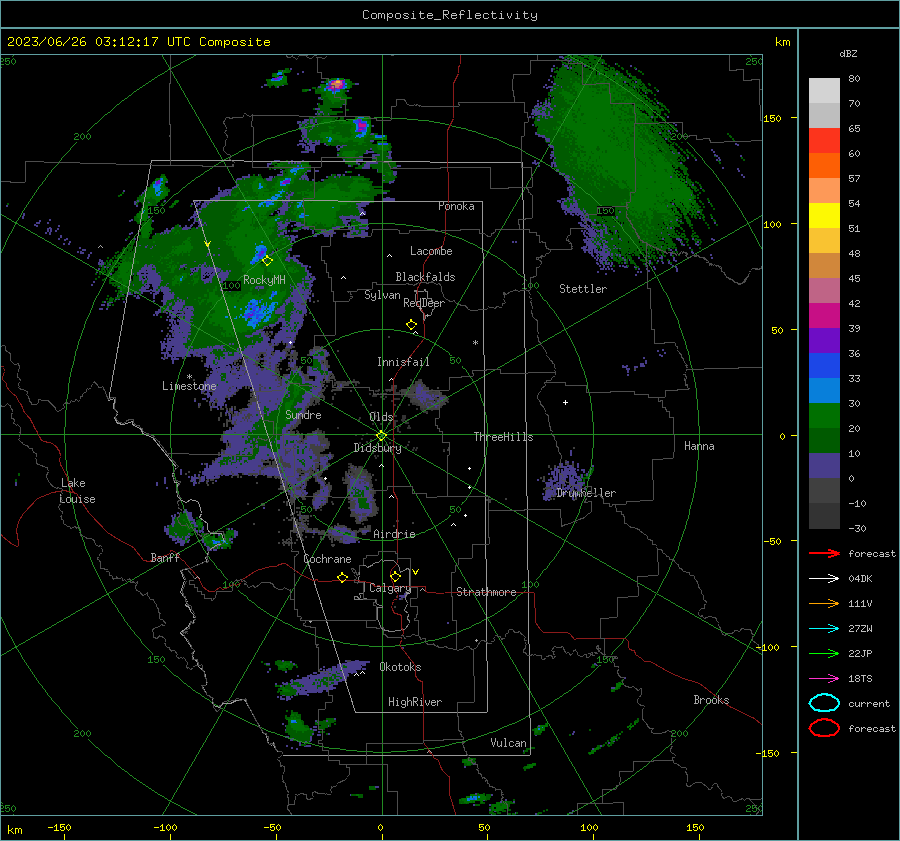The image size is (900, 841).
Task: Pick the orange swatch between 60 and 57
Action: point(824,166)
